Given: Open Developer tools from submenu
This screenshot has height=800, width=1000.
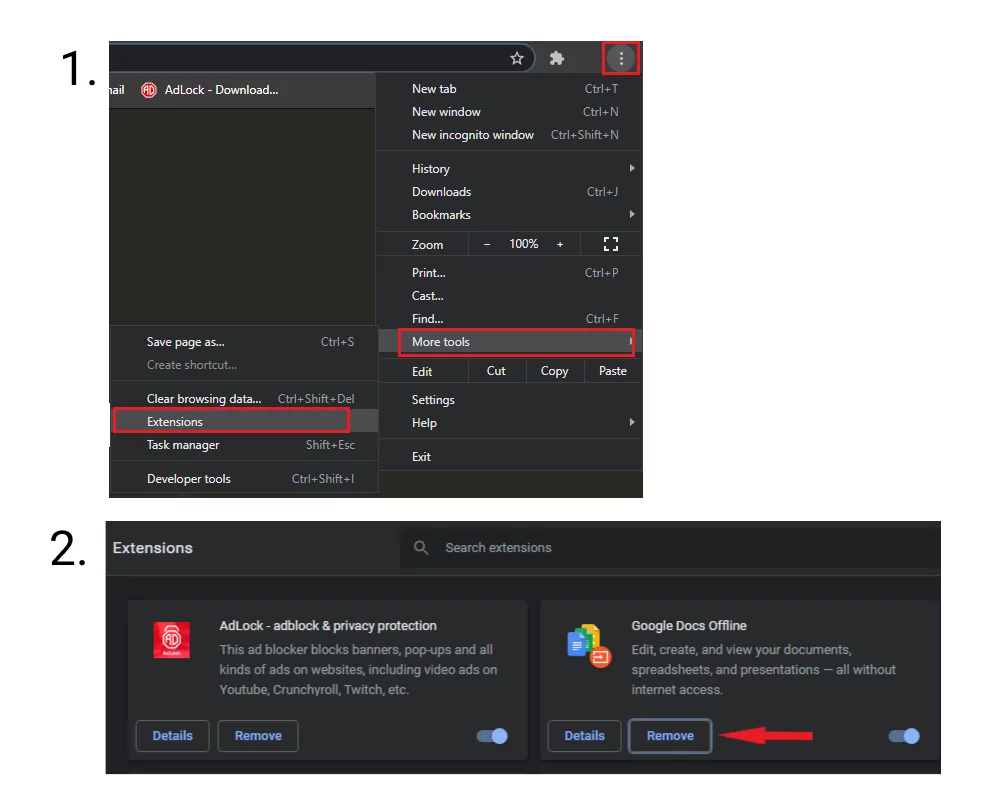Looking at the screenshot, I should [244, 478].
